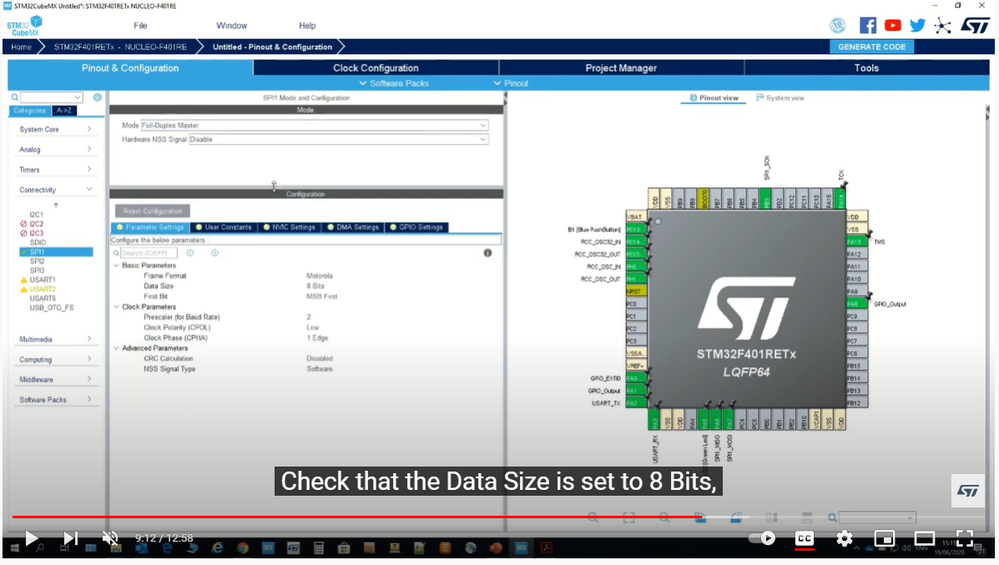Select pin PA5 Green Led on chip
The height and width of the screenshot is (565, 999).
click(x=703, y=420)
